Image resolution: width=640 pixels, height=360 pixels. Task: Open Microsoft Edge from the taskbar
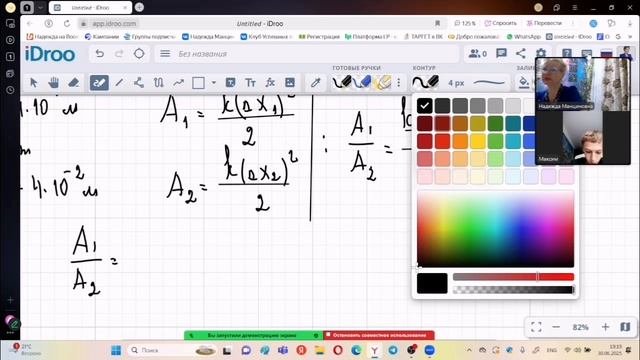click(x=356, y=350)
